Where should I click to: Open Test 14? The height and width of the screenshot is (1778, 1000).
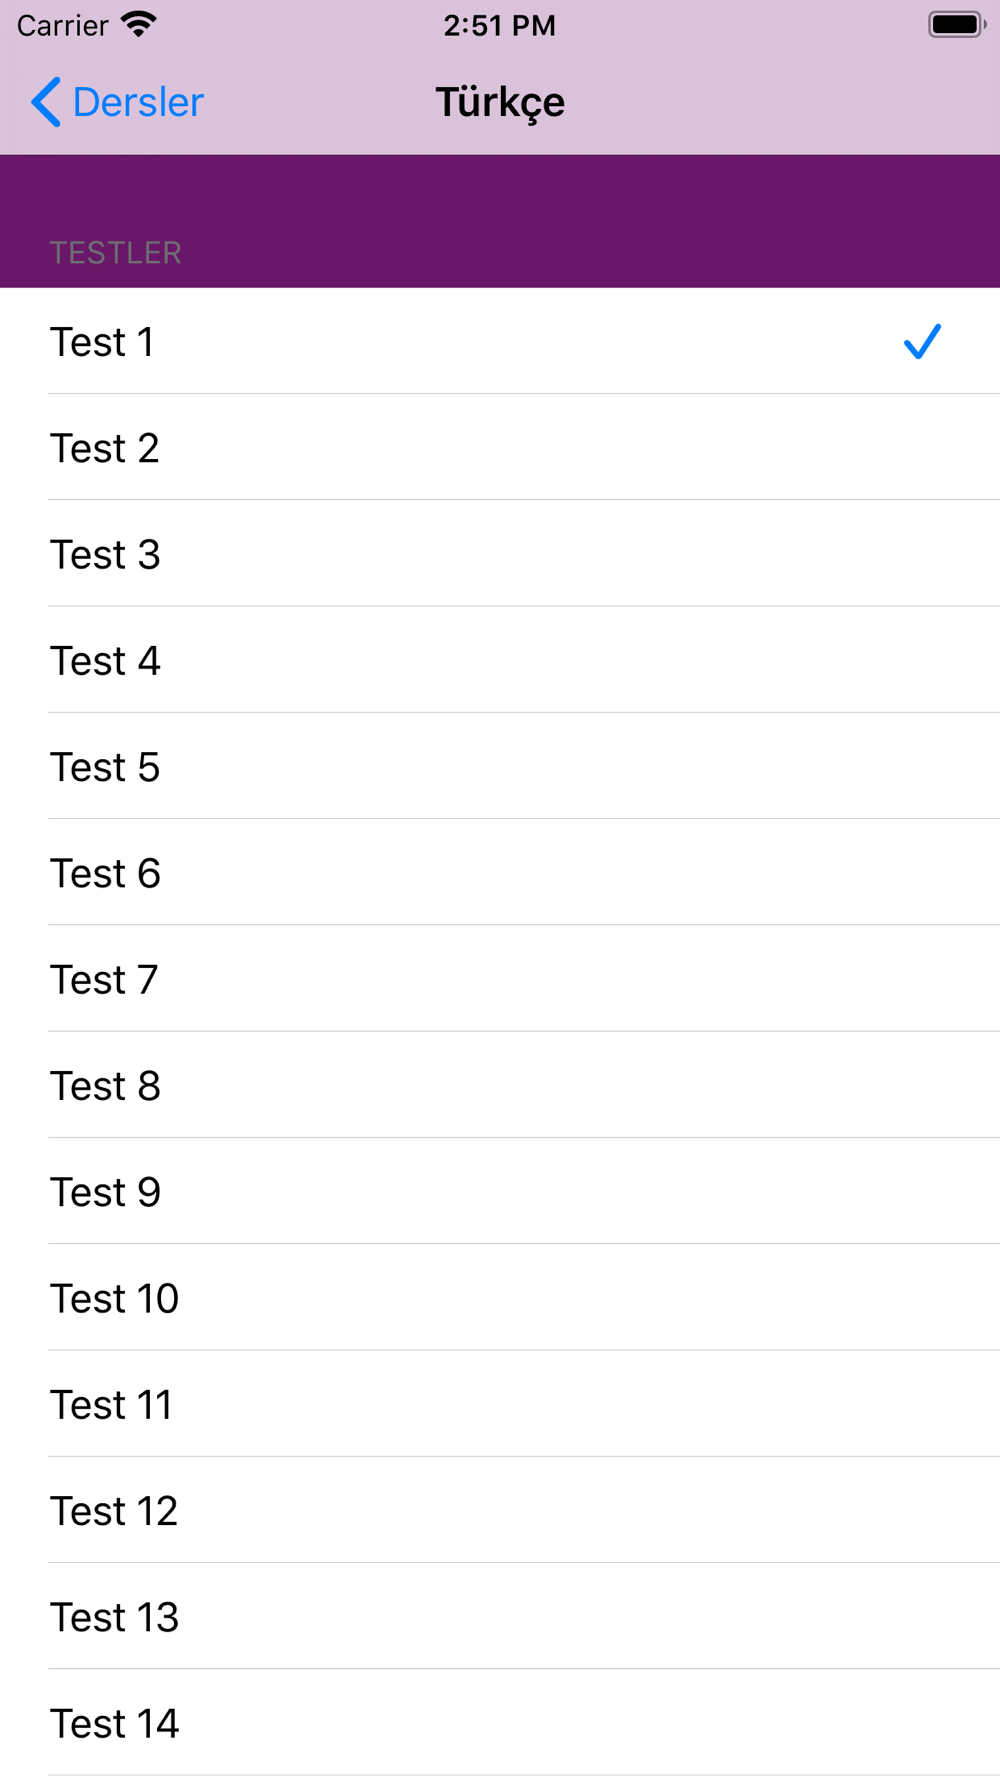[x=500, y=1723]
